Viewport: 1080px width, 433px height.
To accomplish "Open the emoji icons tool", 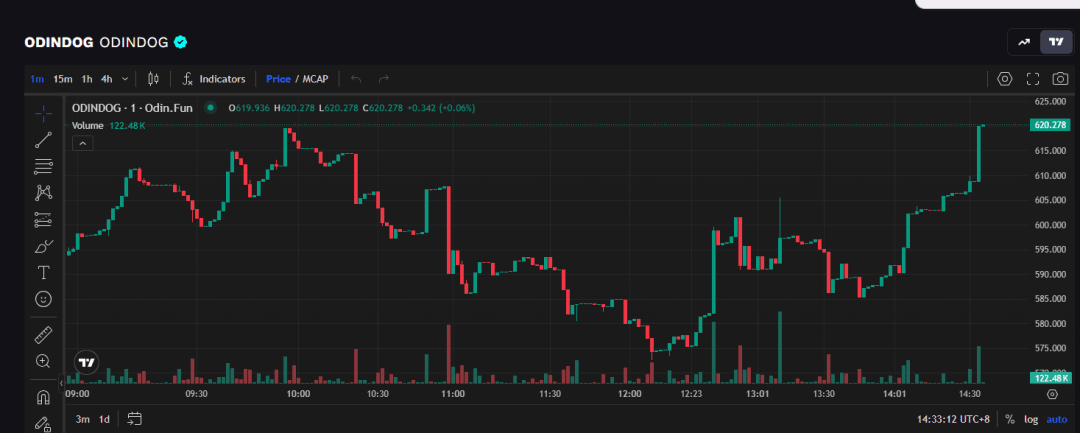I will tap(43, 299).
